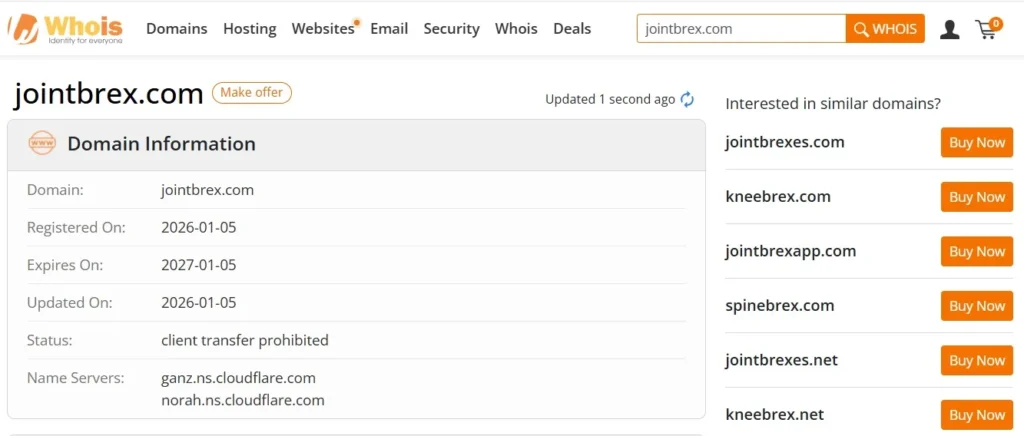Buy Now for jointbrexes.net
The height and width of the screenshot is (436, 1024).
click(x=976, y=360)
